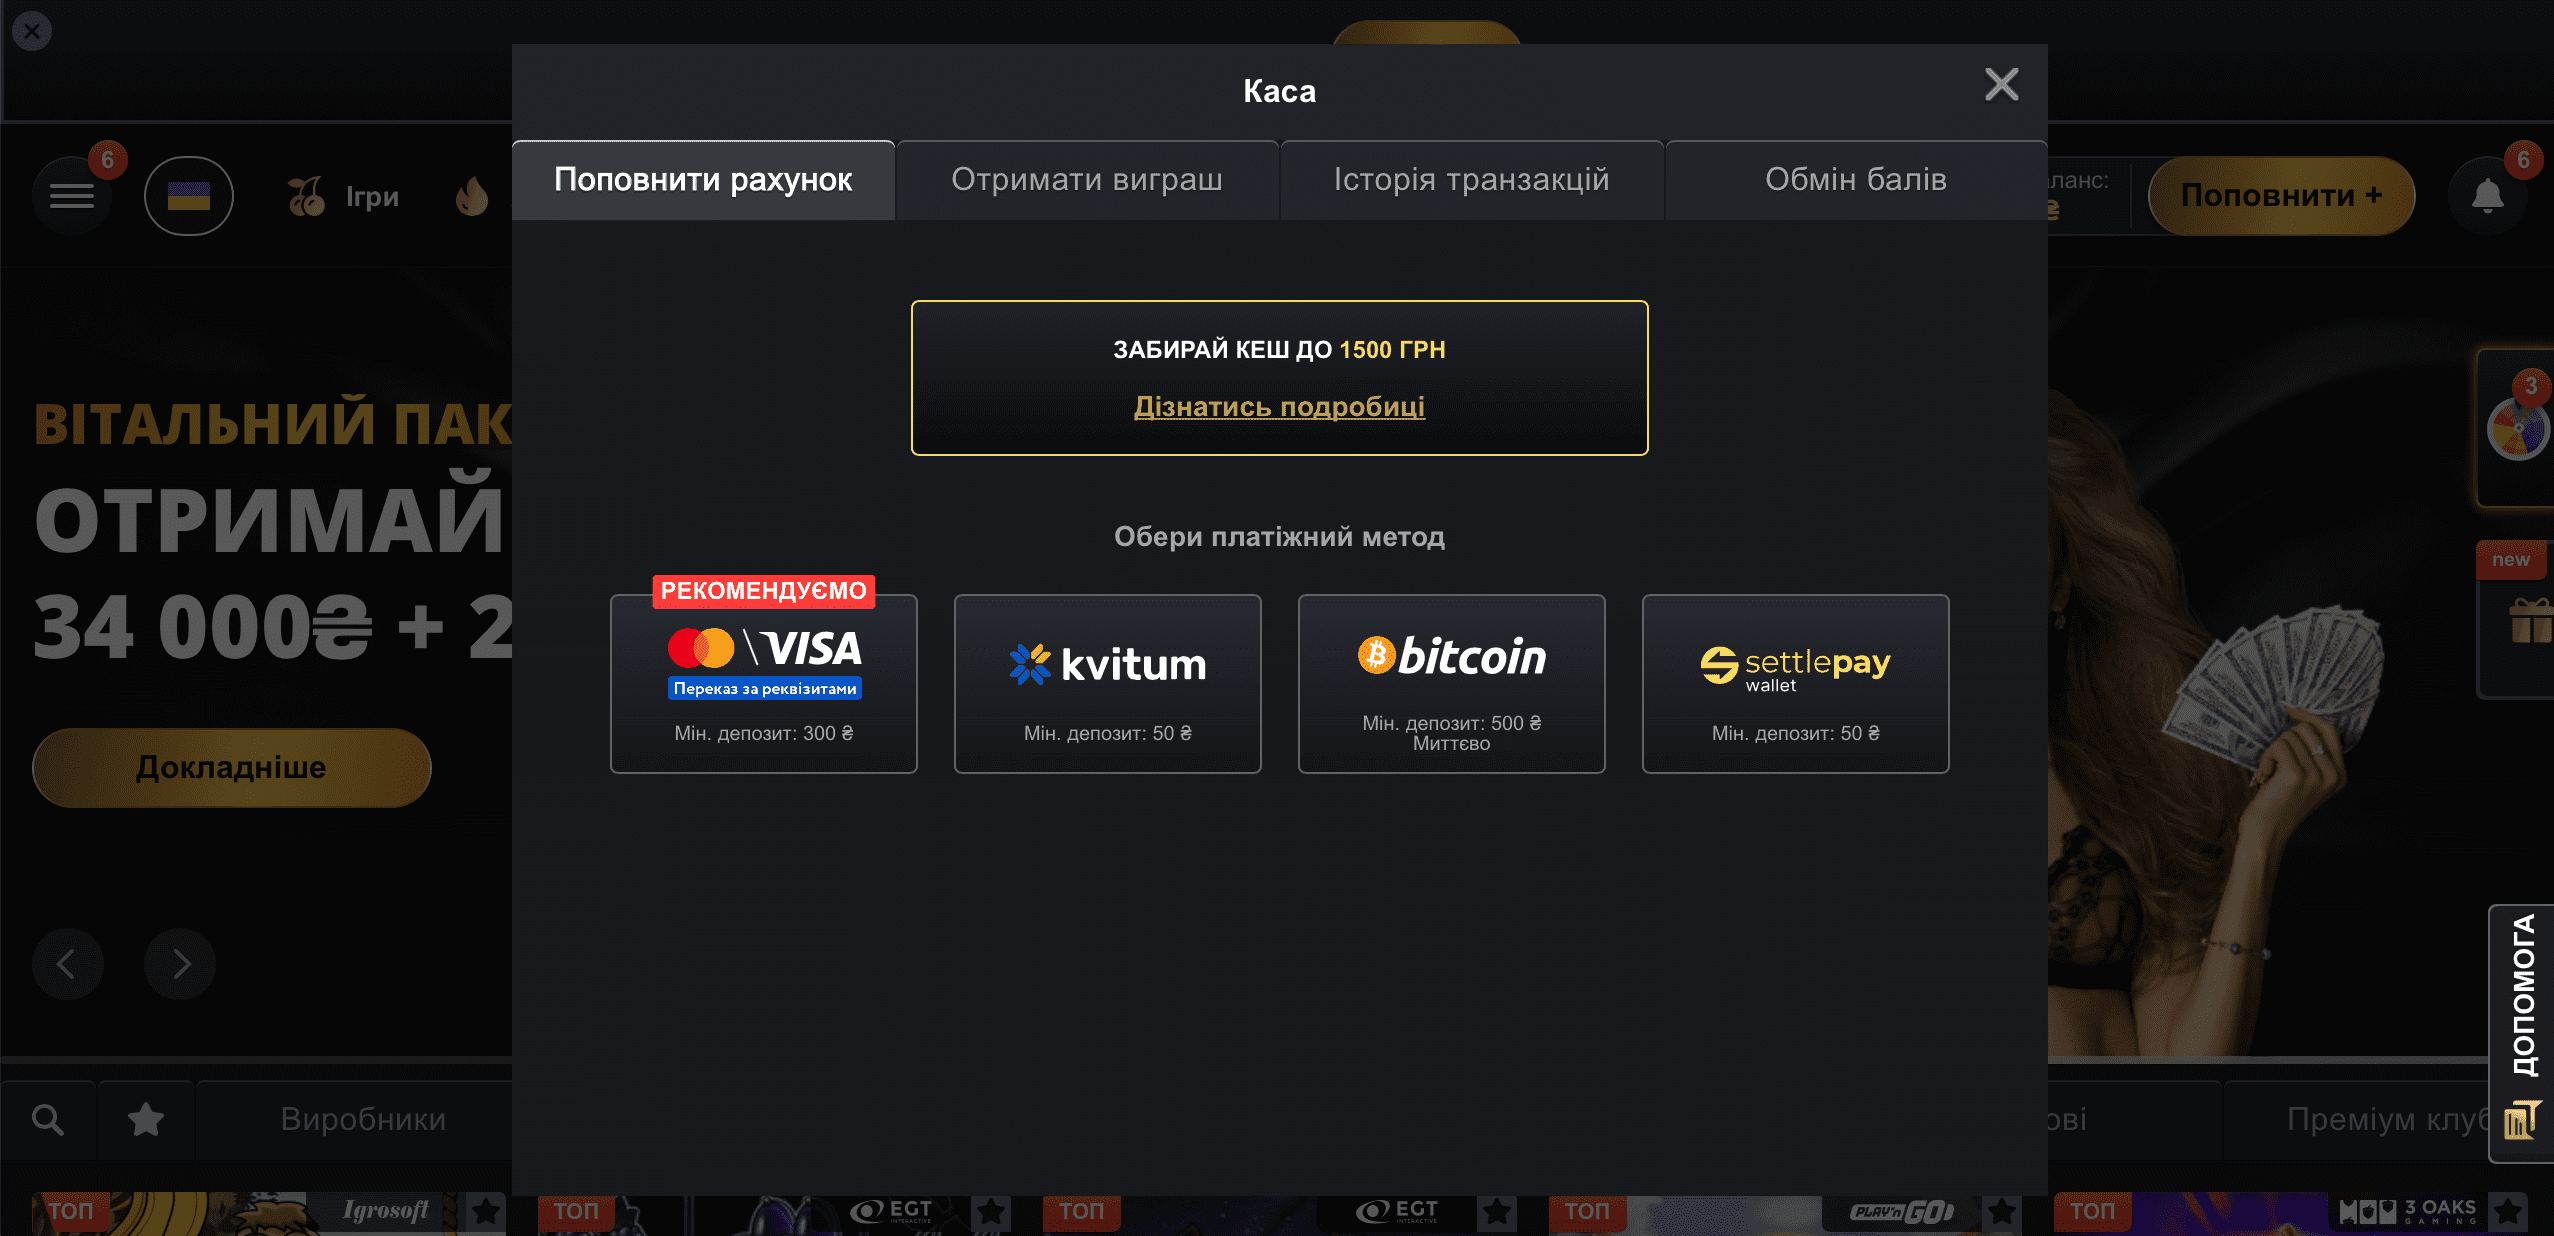
Task: Click the hamburger menu icon
Action: pos(70,195)
